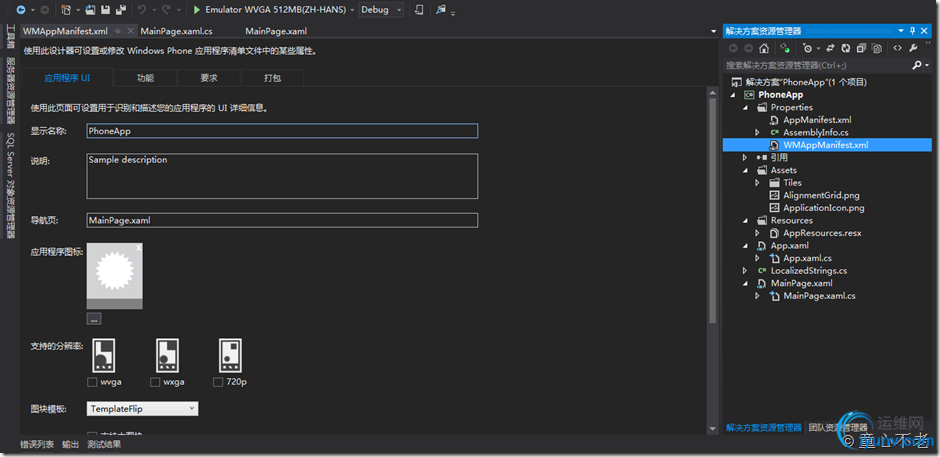Viewport: 940px width, 457px height.
Task: Click the Save All toolbar icon
Action: coord(120,10)
